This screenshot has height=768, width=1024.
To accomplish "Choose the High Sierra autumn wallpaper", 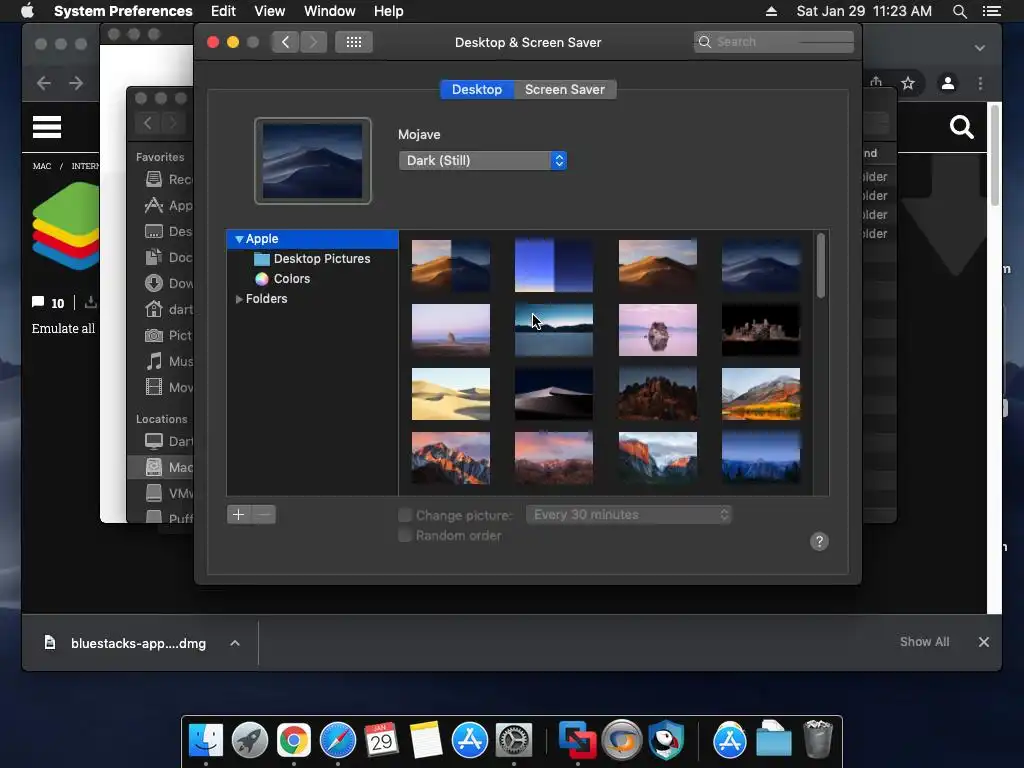I will point(761,394).
